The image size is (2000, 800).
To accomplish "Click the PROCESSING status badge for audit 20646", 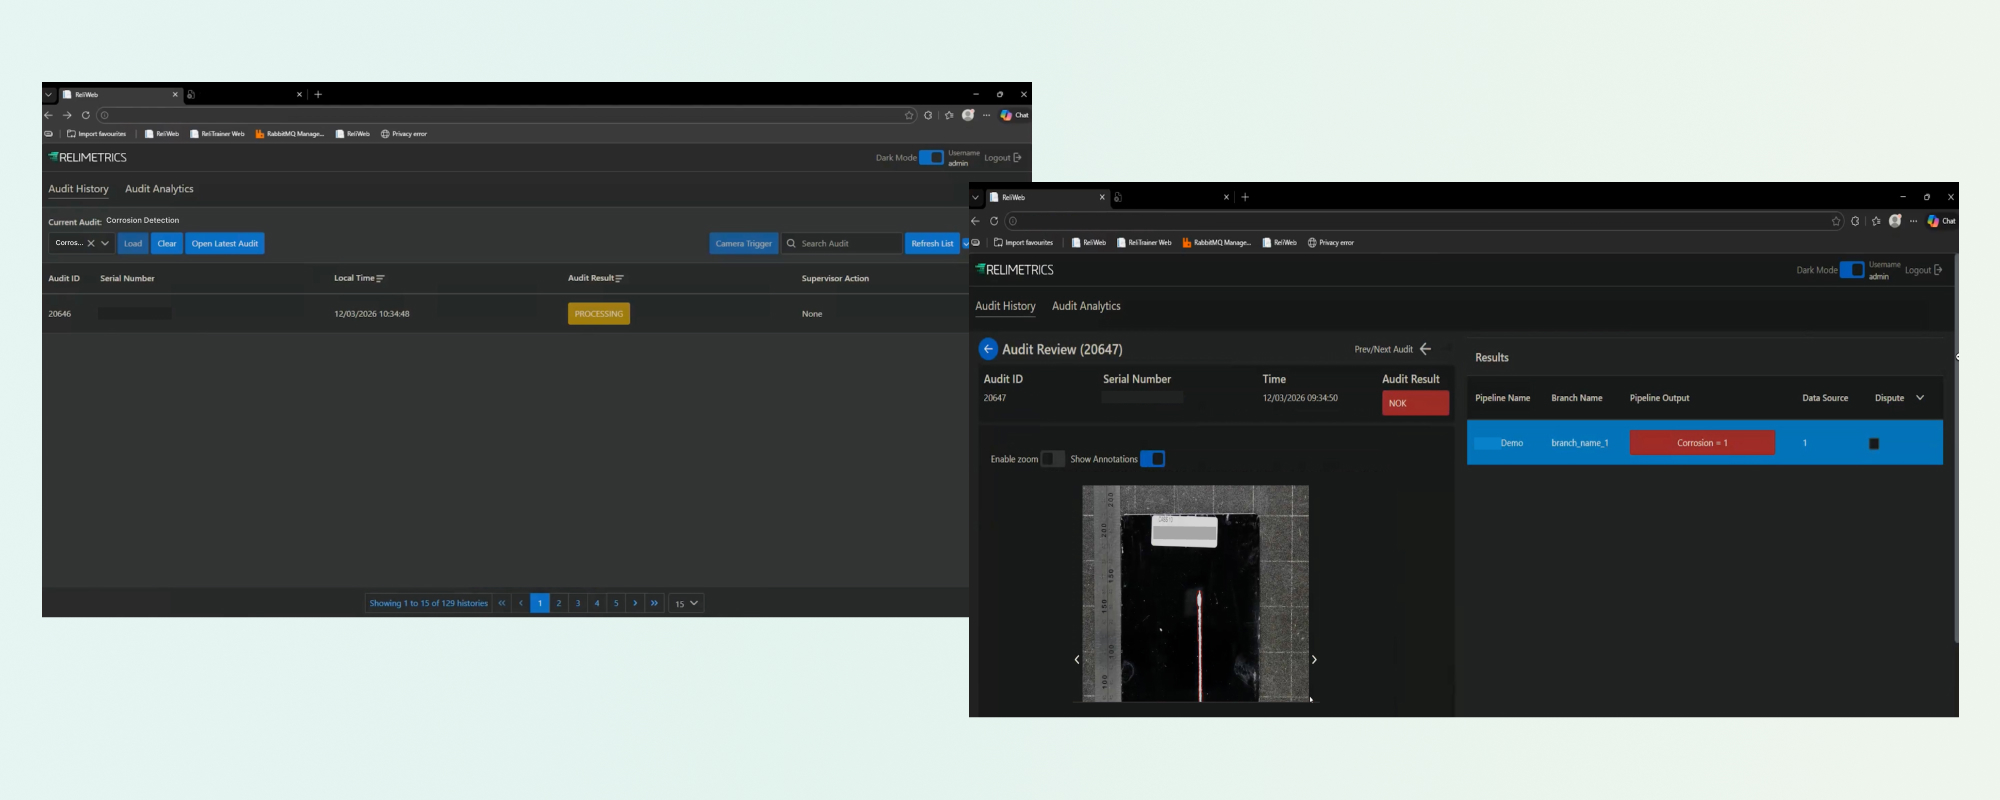I will pos(599,314).
